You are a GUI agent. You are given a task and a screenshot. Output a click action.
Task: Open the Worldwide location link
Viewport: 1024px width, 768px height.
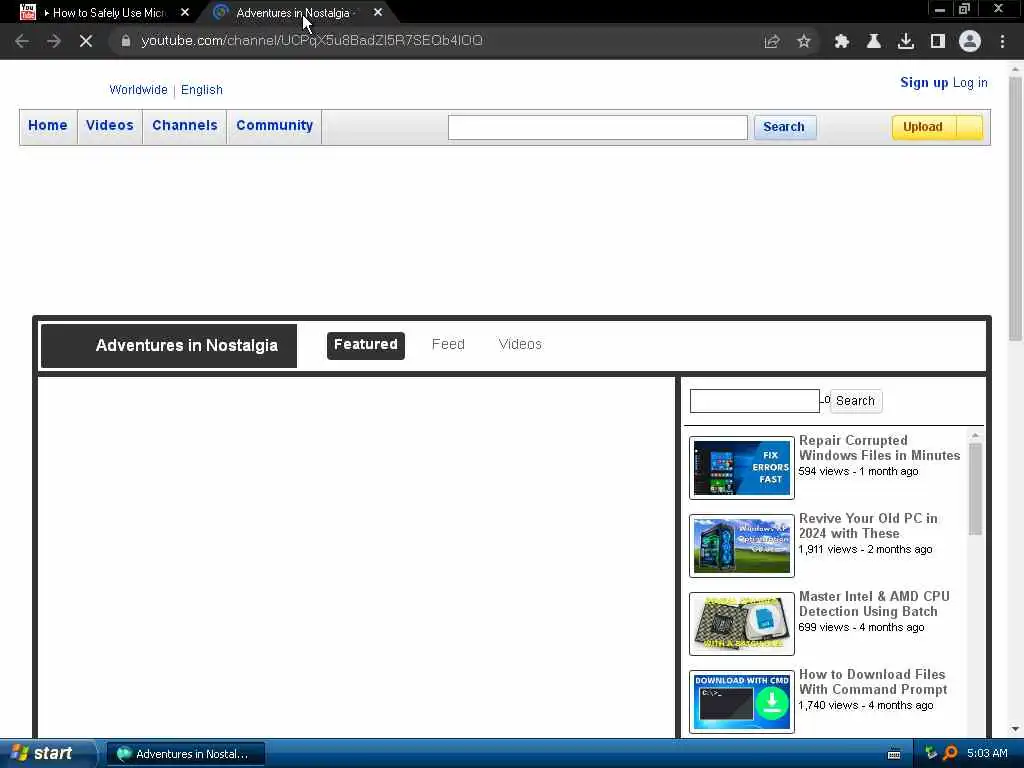[138, 89]
